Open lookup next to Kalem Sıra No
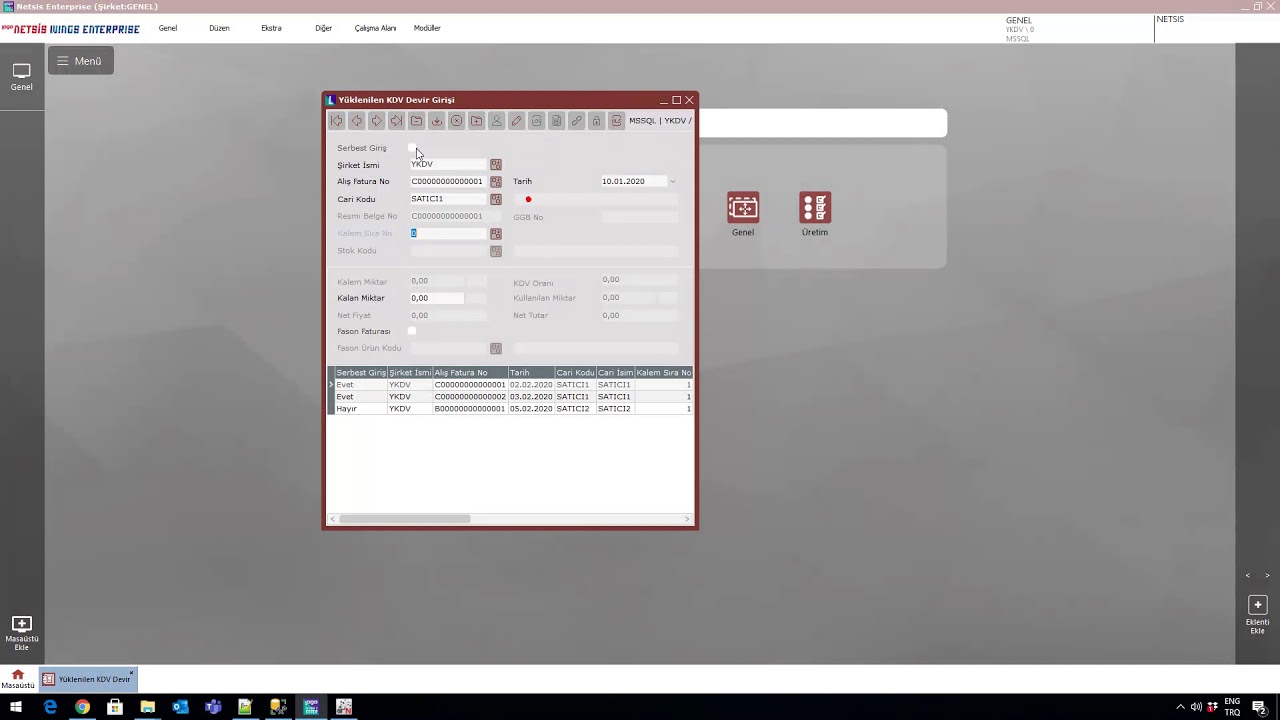The width and height of the screenshot is (1280, 720). click(x=496, y=234)
